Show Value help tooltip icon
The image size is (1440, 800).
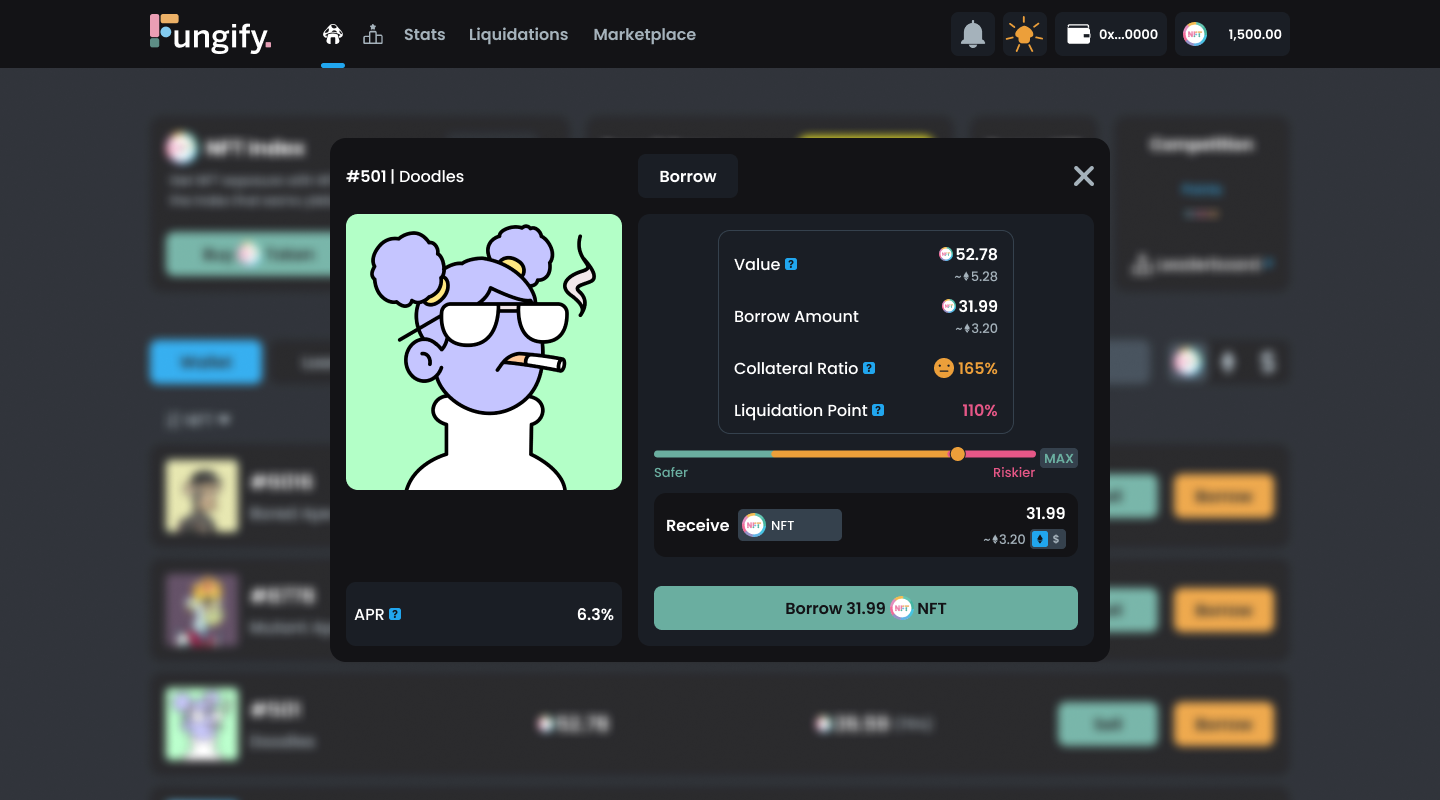click(x=791, y=264)
